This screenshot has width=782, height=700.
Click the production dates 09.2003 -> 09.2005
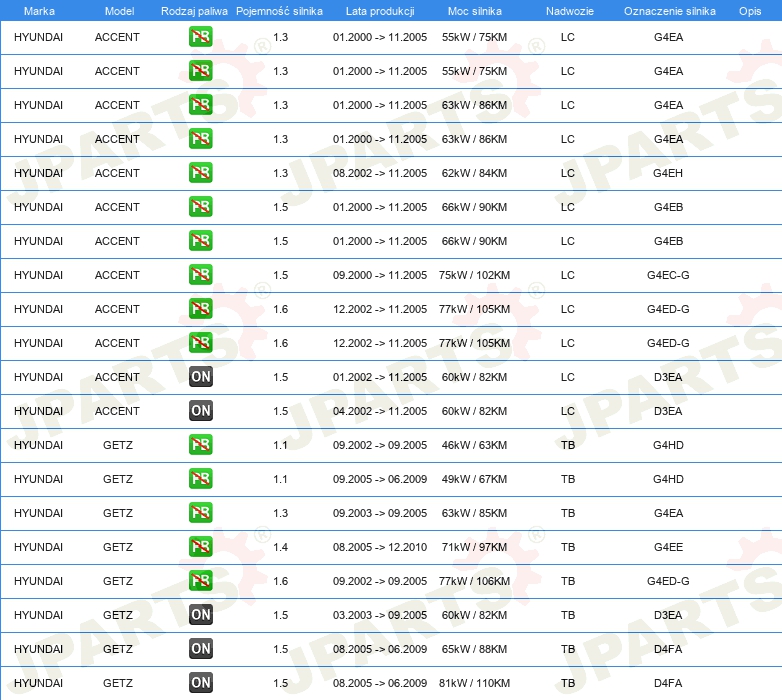[380, 513]
